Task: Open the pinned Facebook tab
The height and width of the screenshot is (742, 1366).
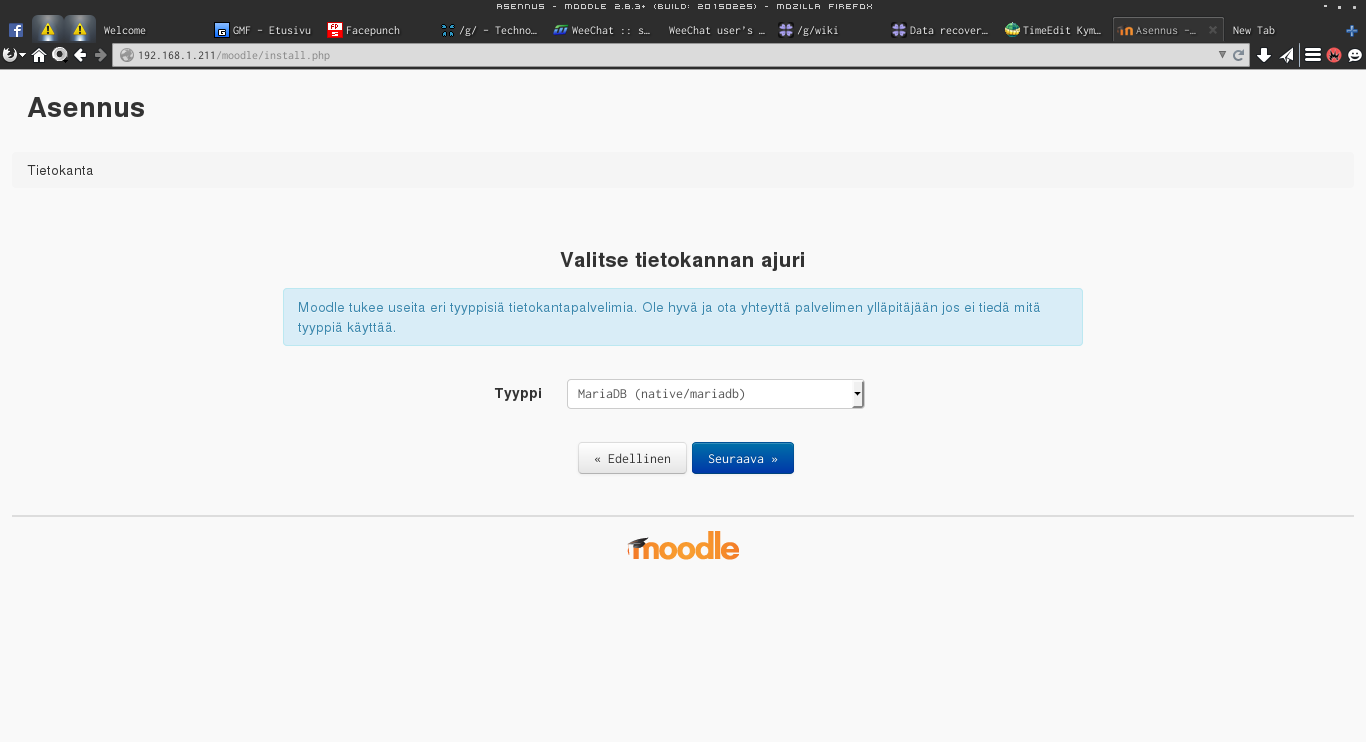Action: [x=16, y=30]
